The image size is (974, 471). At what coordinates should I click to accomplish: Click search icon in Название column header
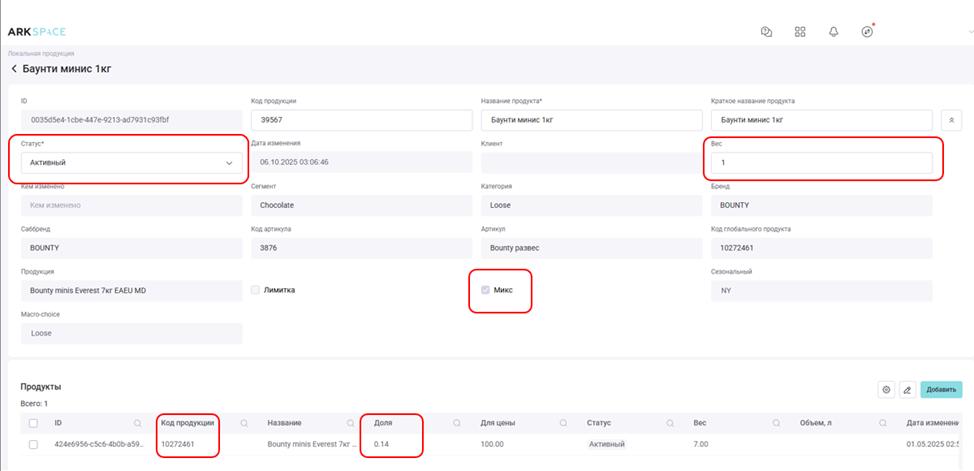(x=351, y=423)
